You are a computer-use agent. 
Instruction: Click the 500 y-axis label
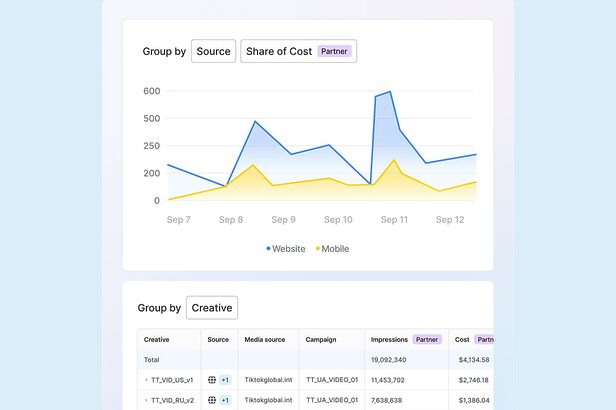pyautogui.click(x=152, y=119)
